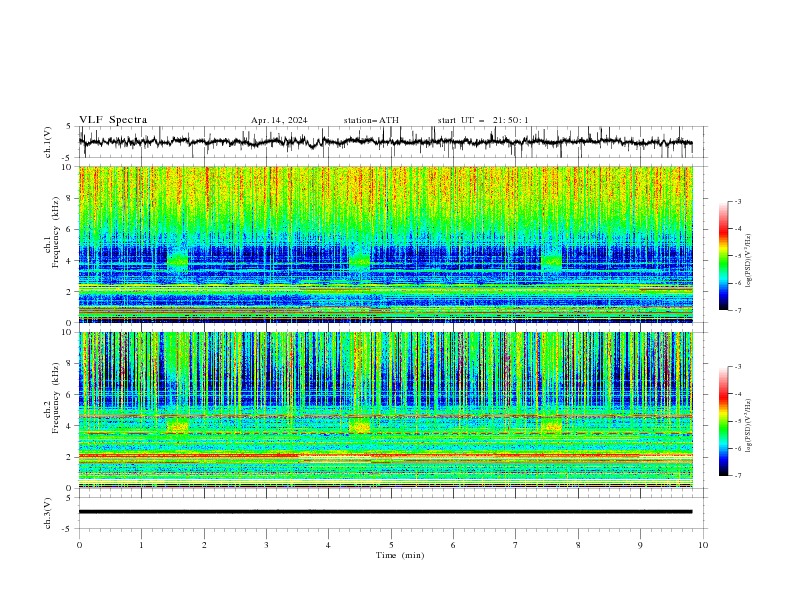Screen dimensions: 792x612
Task: Click time axis tick label '8'
Action: pyautogui.click(x=578, y=545)
